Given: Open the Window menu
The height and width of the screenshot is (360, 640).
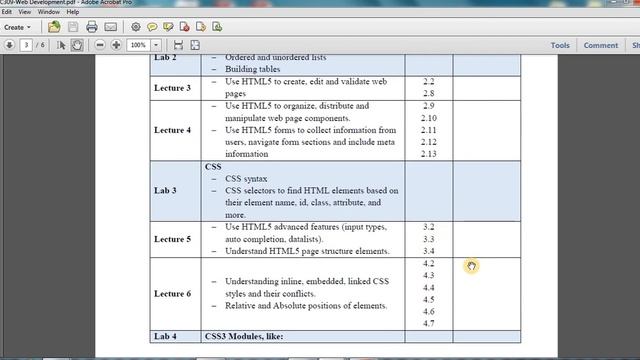Looking at the screenshot, I should coord(49,12).
